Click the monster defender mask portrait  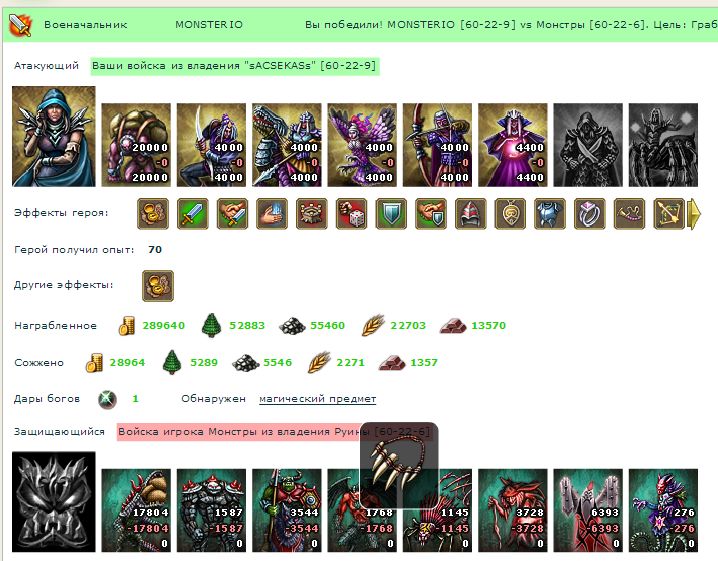(x=54, y=502)
